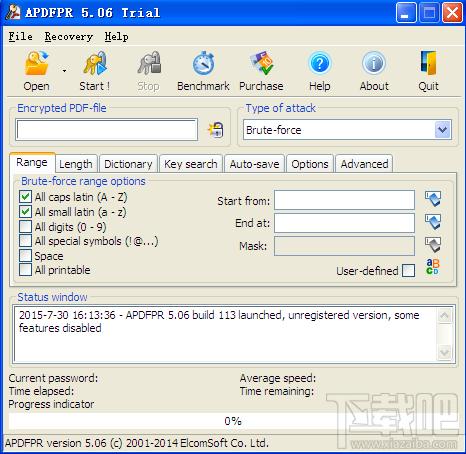Close the APDFPR window
Screen dimensions: 466x454
pos(452,13)
